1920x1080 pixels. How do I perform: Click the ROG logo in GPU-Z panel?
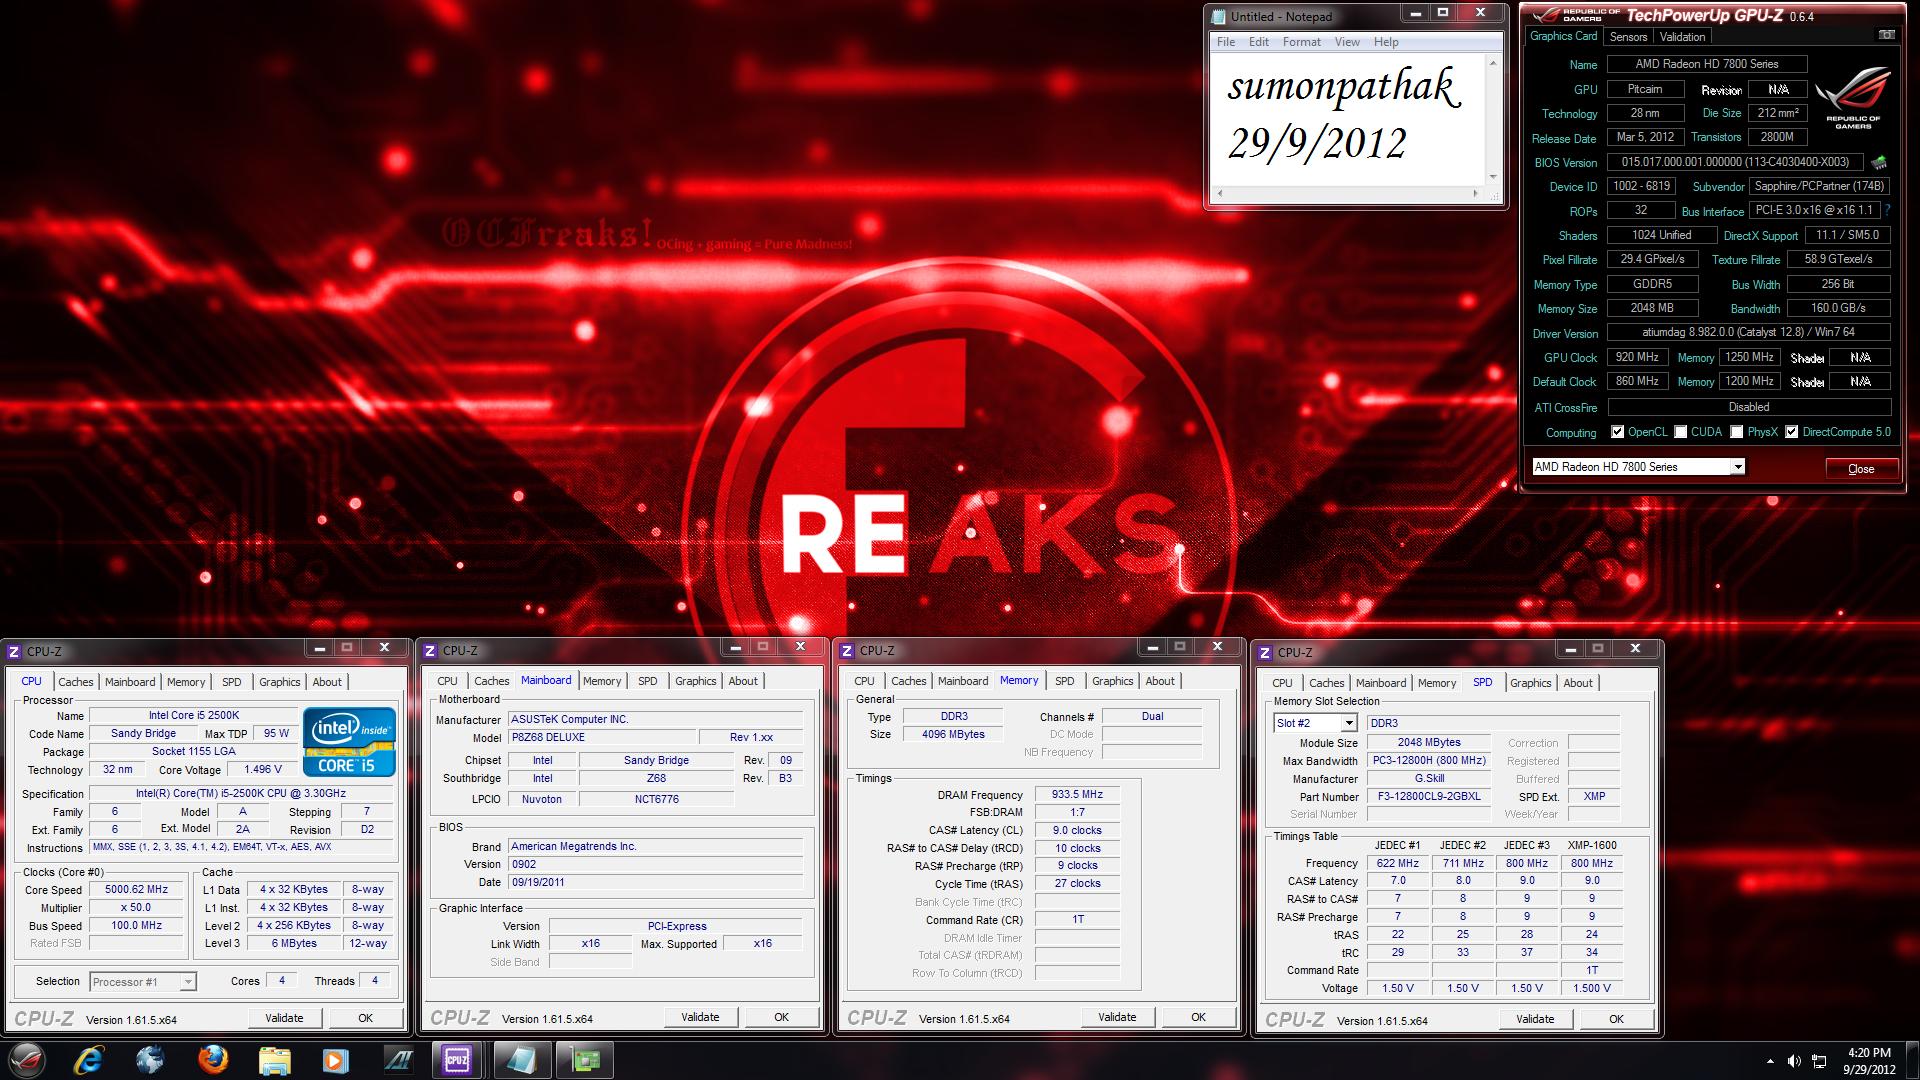(1853, 97)
